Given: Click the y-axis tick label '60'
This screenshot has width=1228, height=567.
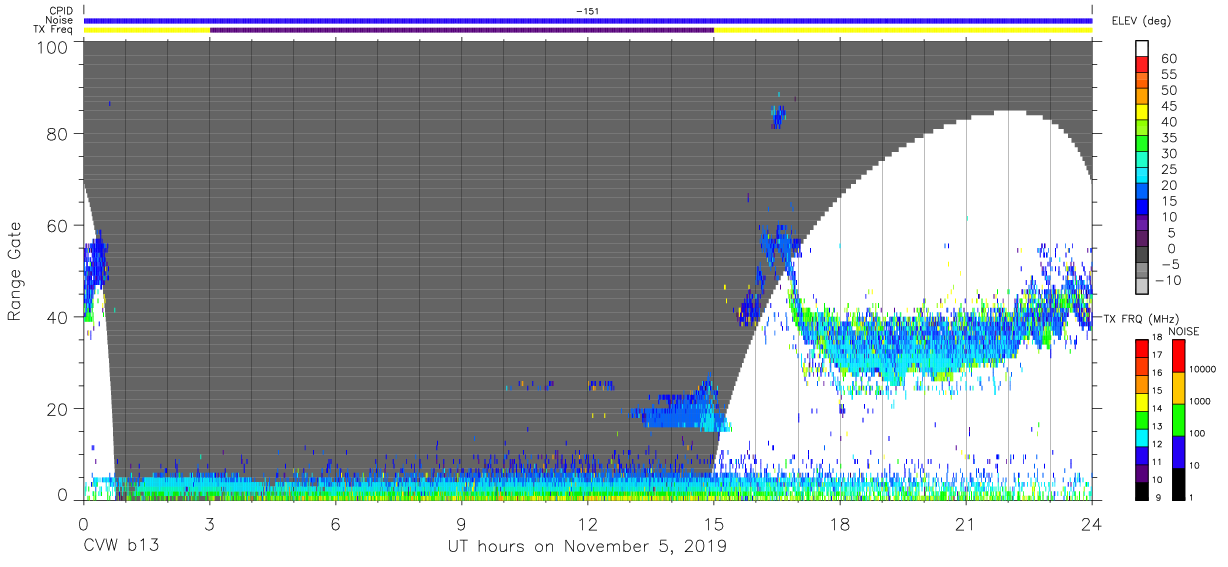Looking at the screenshot, I should click(58, 225).
